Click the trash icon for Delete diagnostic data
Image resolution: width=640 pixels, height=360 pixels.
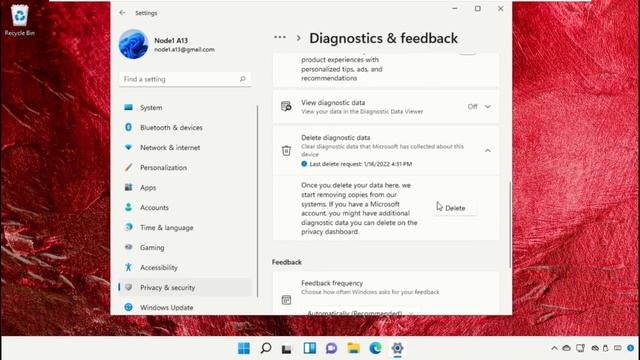click(x=286, y=151)
